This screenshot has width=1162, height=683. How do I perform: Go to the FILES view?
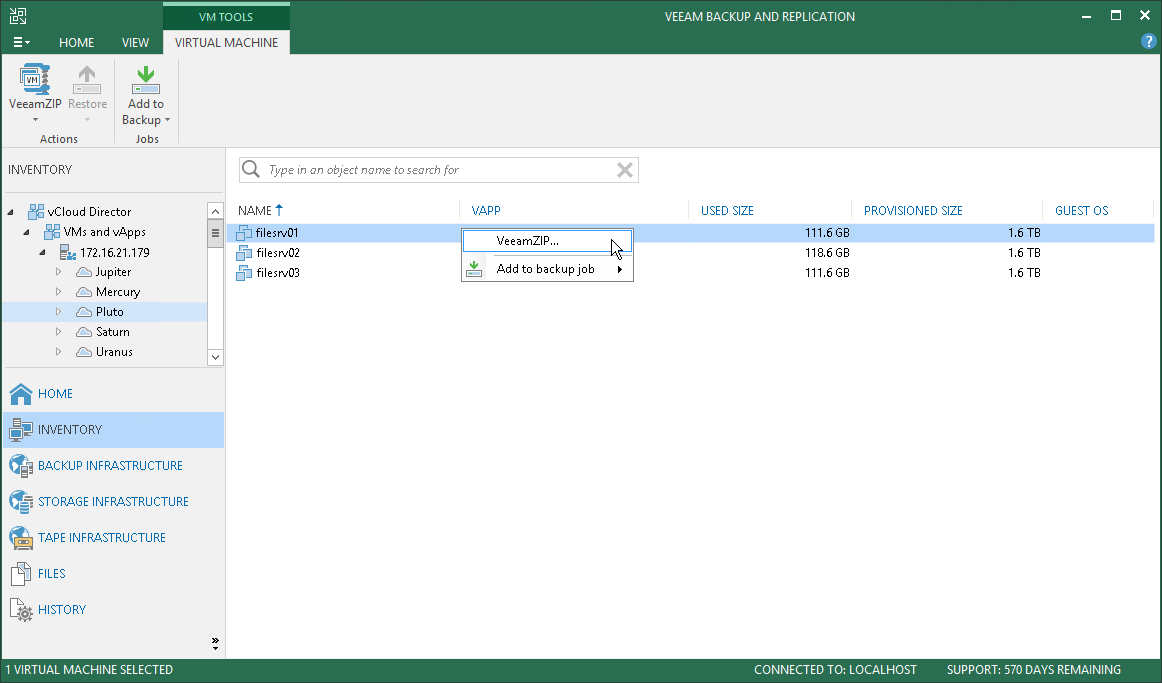[x=51, y=573]
